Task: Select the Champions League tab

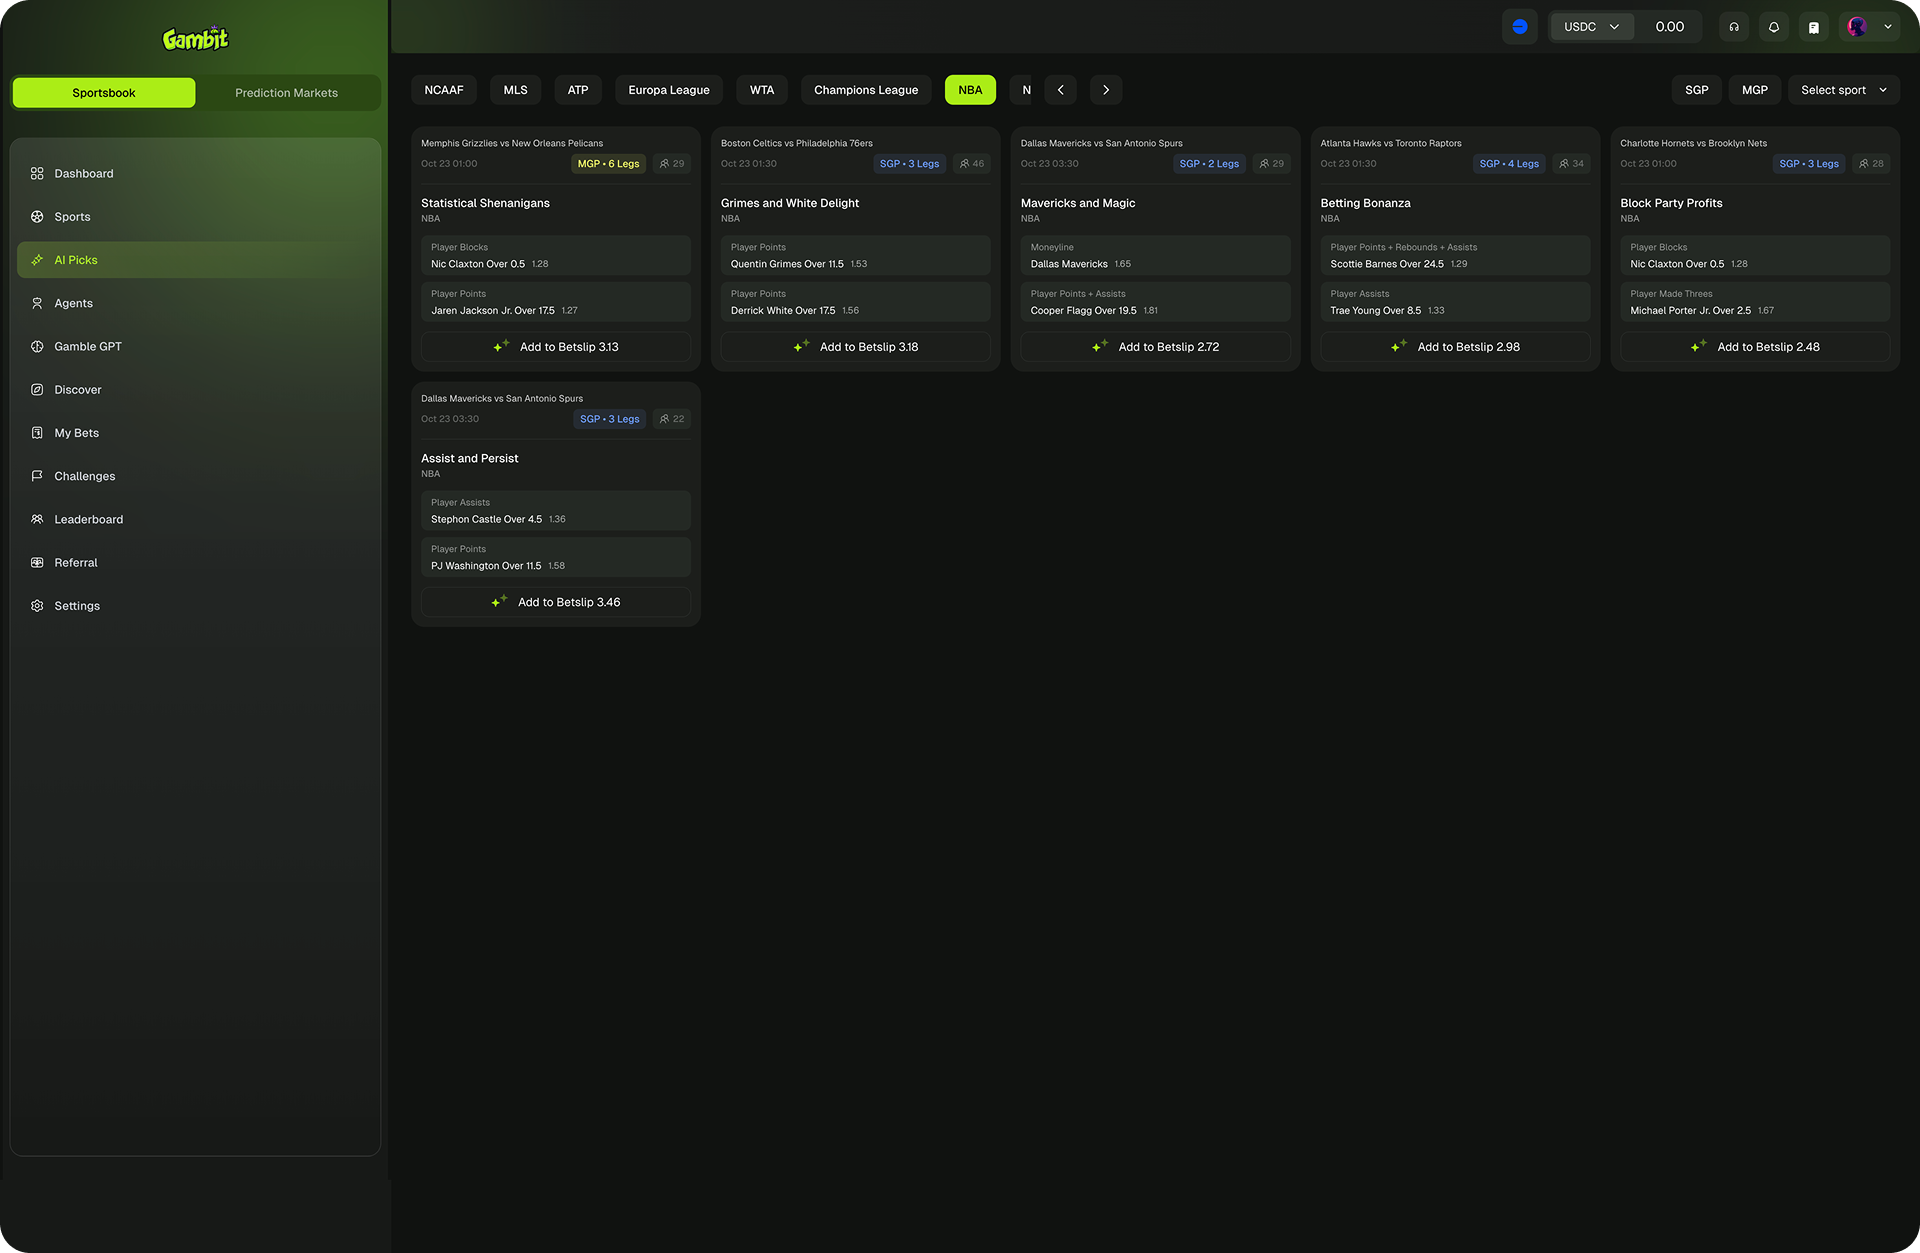Action: (x=865, y=90)
